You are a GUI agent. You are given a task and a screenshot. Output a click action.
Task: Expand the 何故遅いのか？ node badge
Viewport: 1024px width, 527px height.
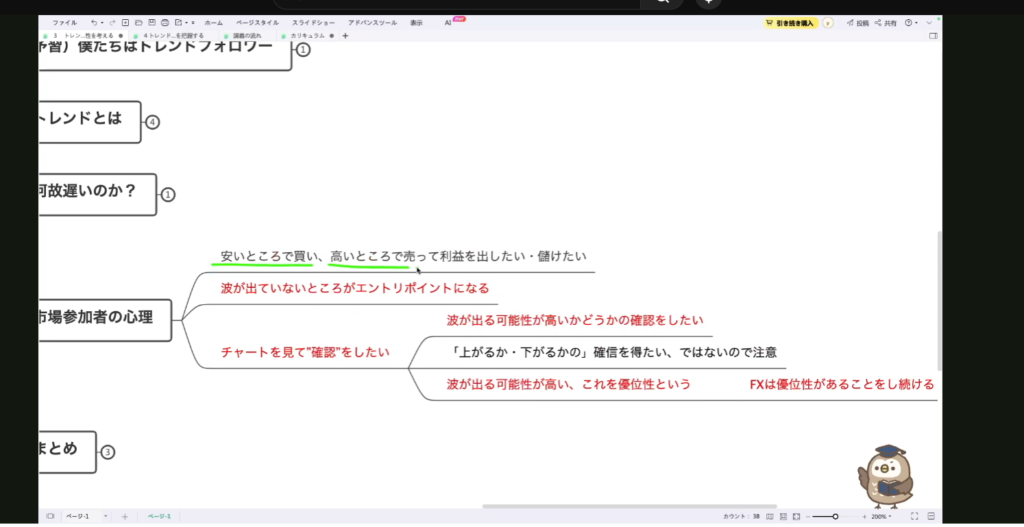click(168, 194)
